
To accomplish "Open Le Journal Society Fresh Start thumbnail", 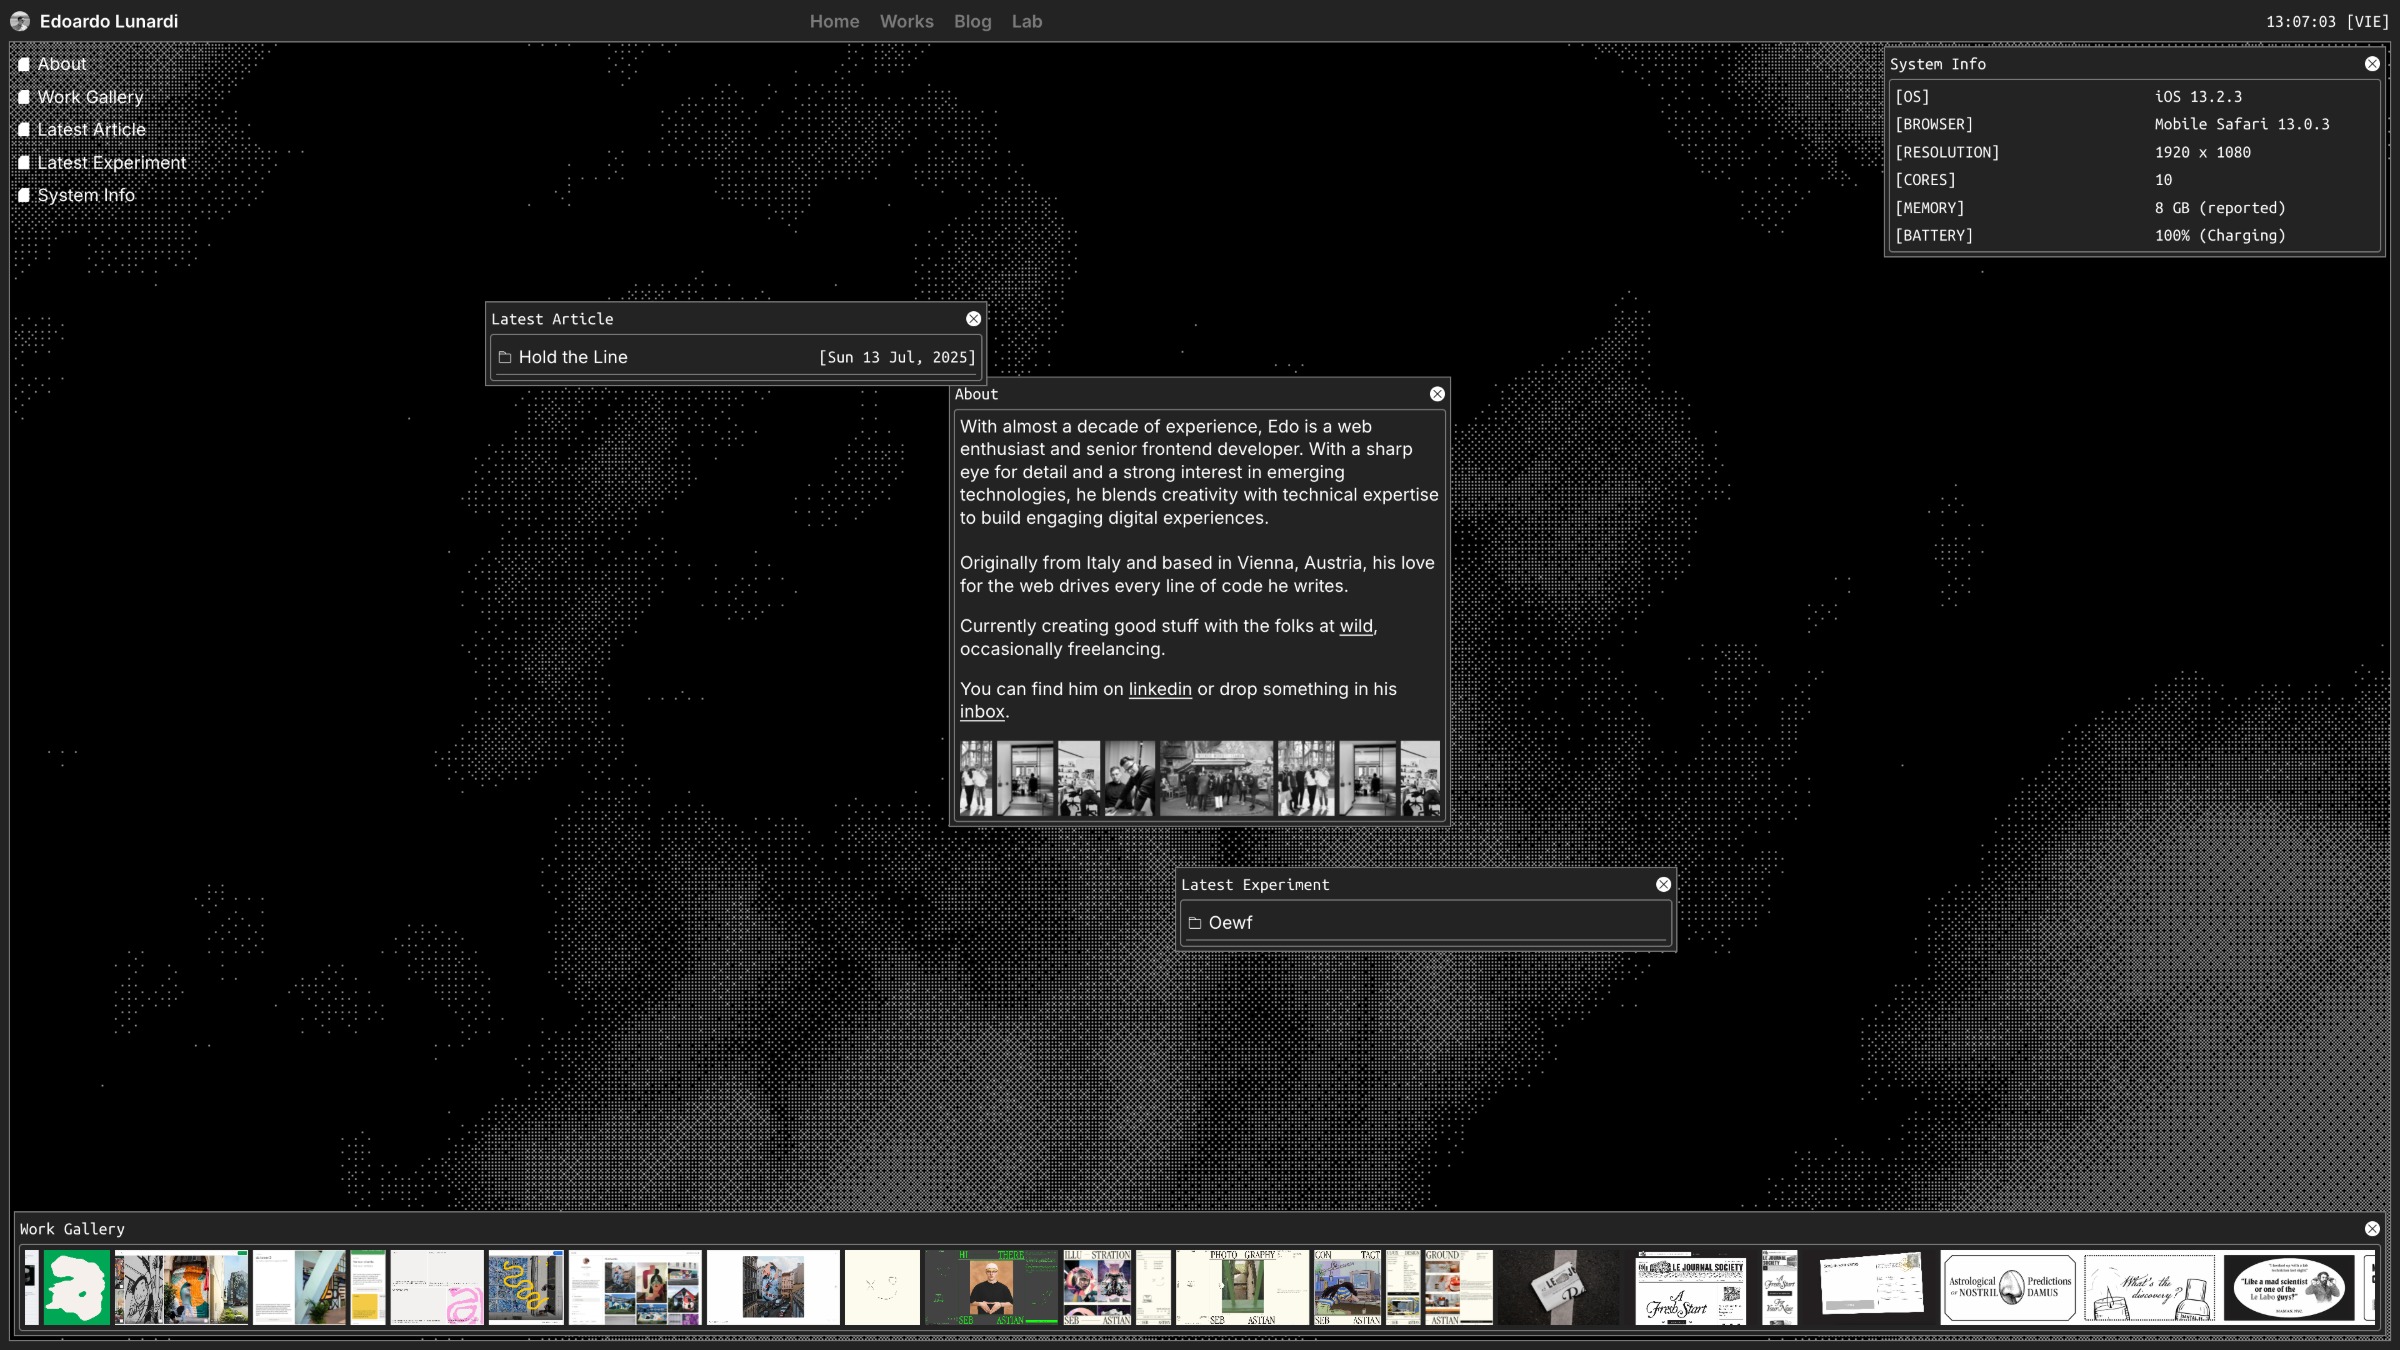I will (1691, 1287).
